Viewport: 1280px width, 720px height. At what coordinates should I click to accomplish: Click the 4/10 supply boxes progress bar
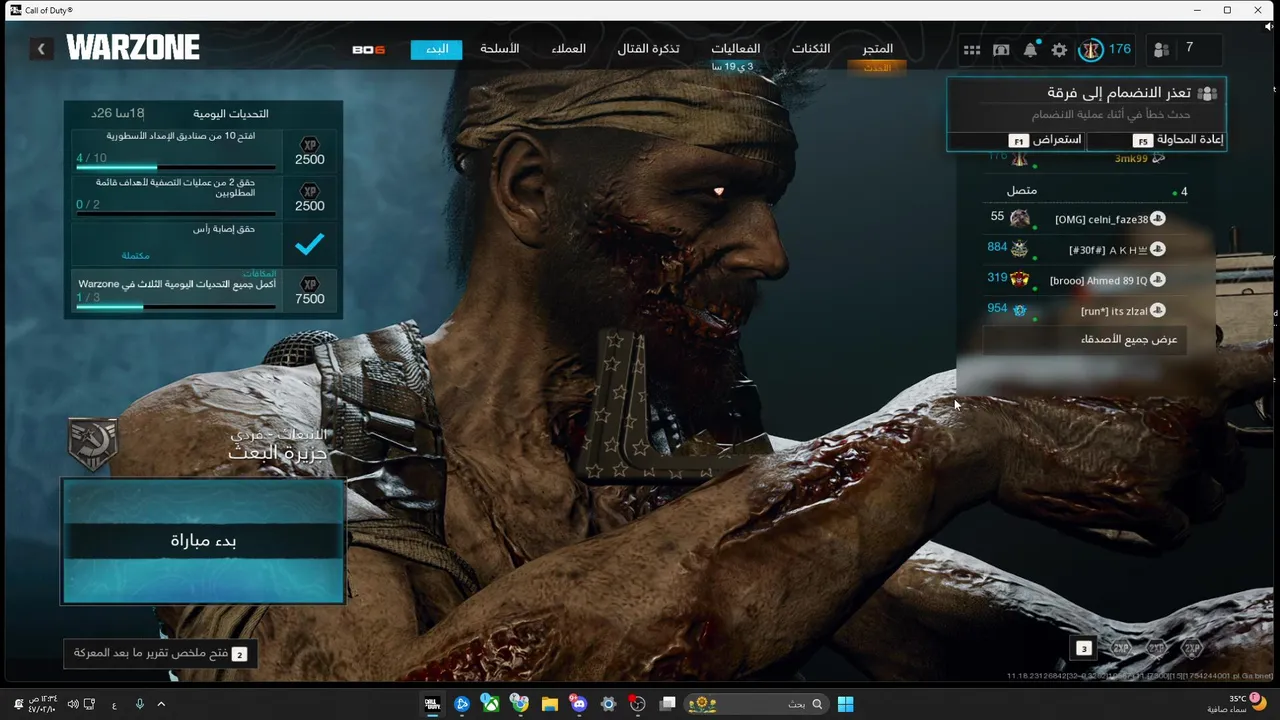click(176, 166)
